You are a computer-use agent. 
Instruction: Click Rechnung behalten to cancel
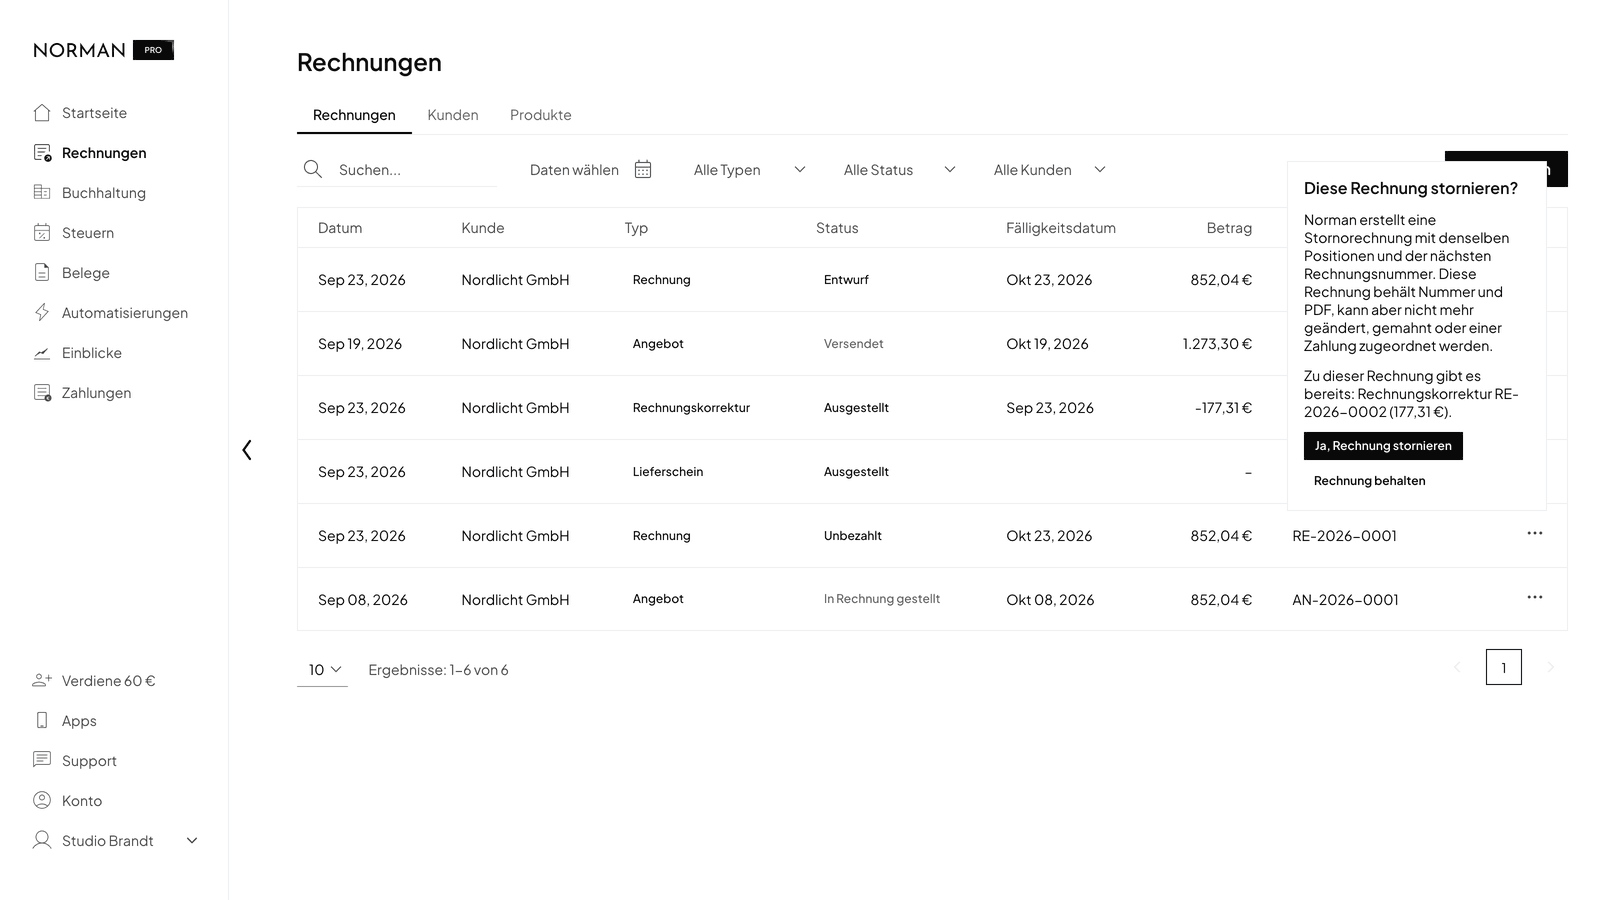1370,481
